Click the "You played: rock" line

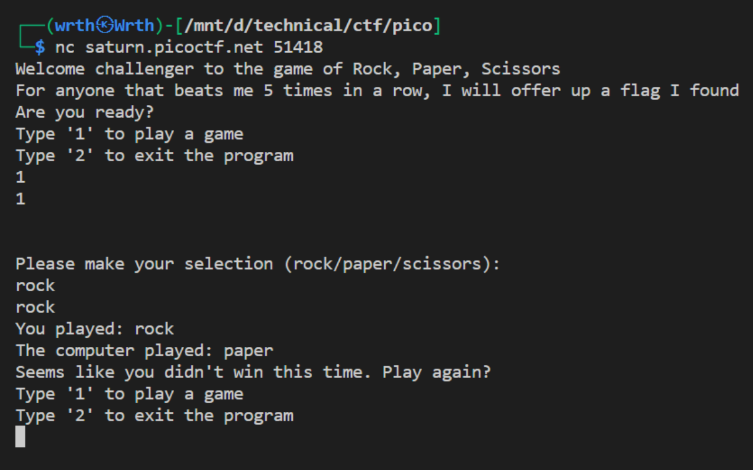click(x=95, y=328)
